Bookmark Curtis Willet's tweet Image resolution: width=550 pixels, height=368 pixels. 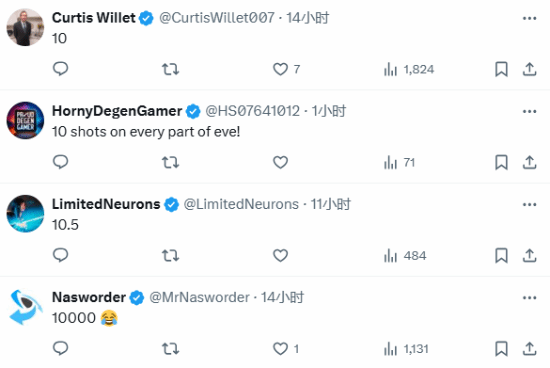pos(501,69)
